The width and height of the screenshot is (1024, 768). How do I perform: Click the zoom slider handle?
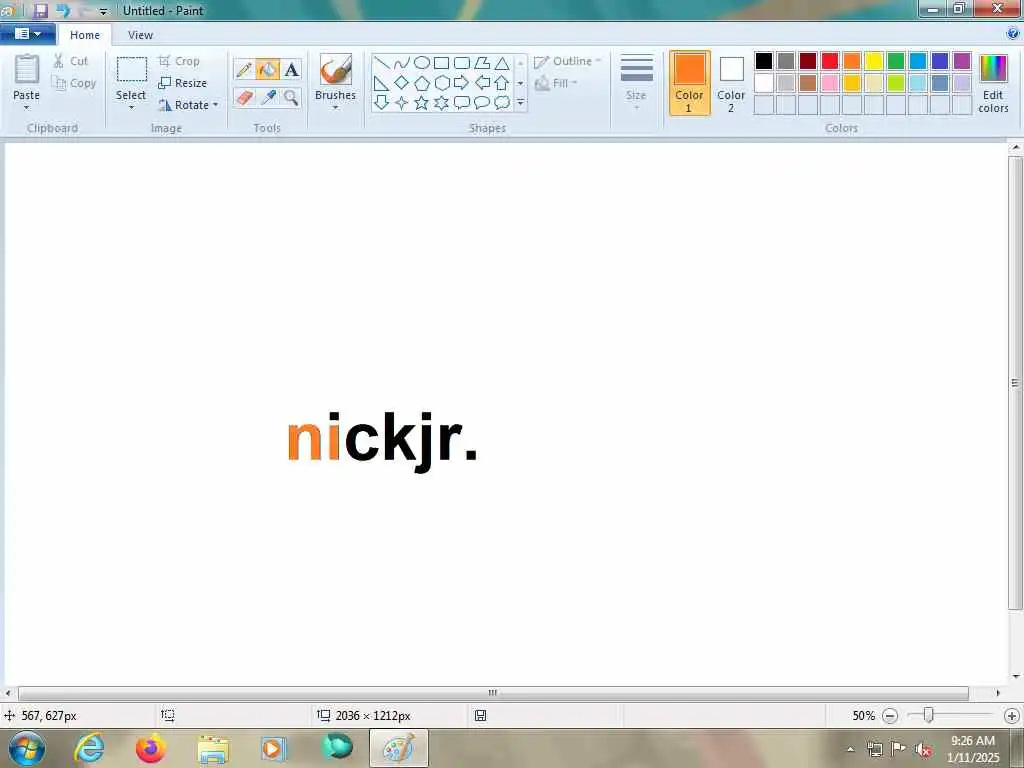click(x=928, y=716)
